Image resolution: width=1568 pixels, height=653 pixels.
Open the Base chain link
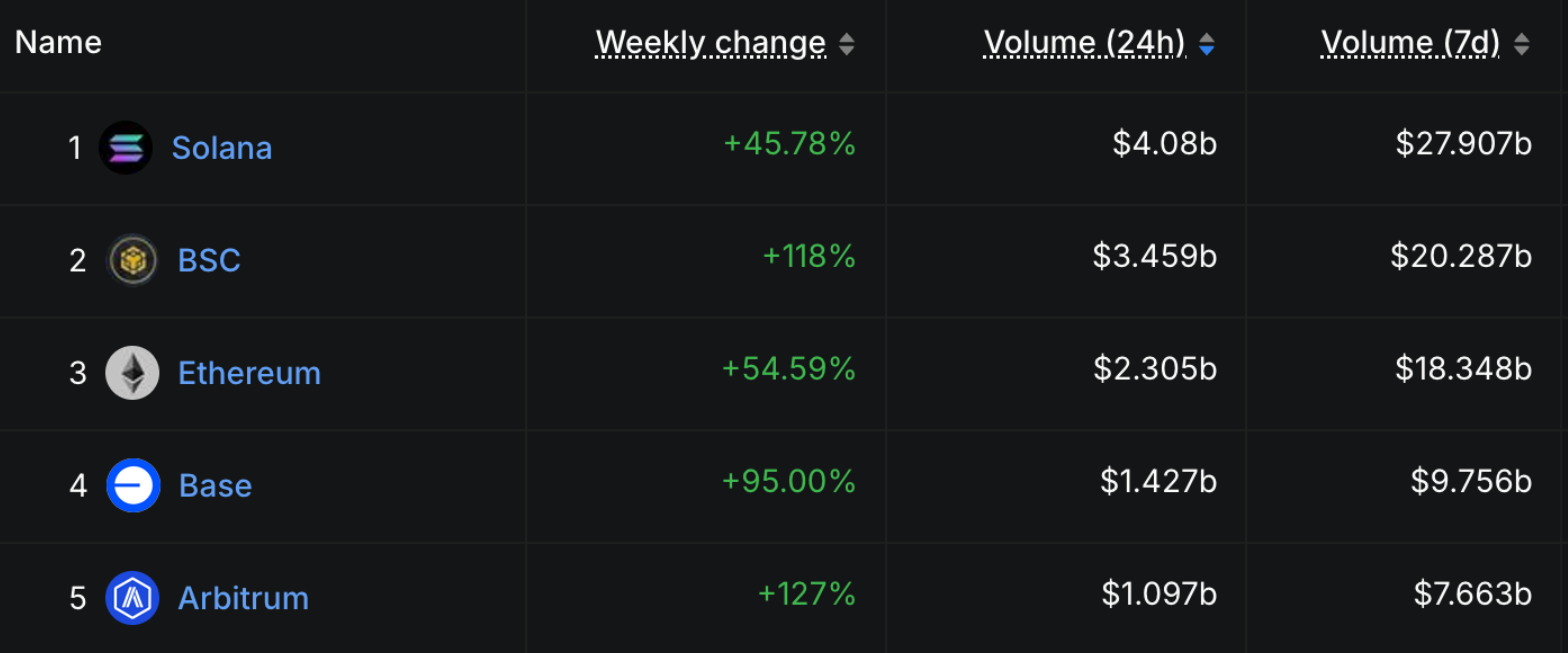point(215,485)
